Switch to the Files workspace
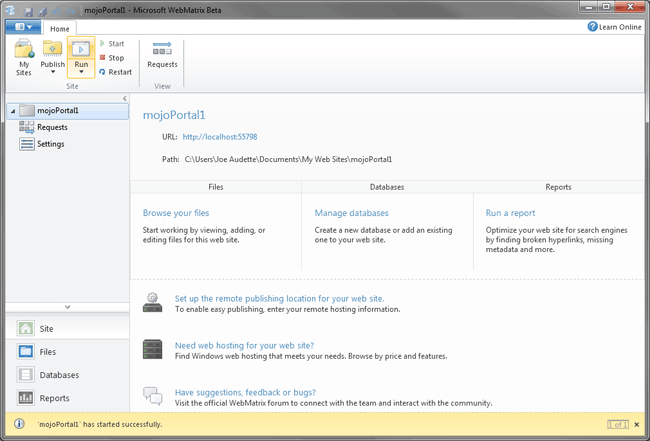 tap(48, 352)
